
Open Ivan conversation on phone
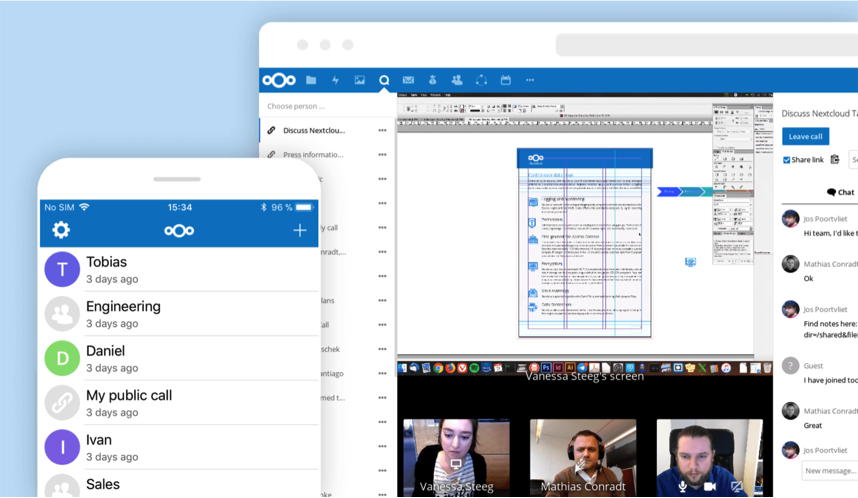pyautogui.click(x=179, y=447)
